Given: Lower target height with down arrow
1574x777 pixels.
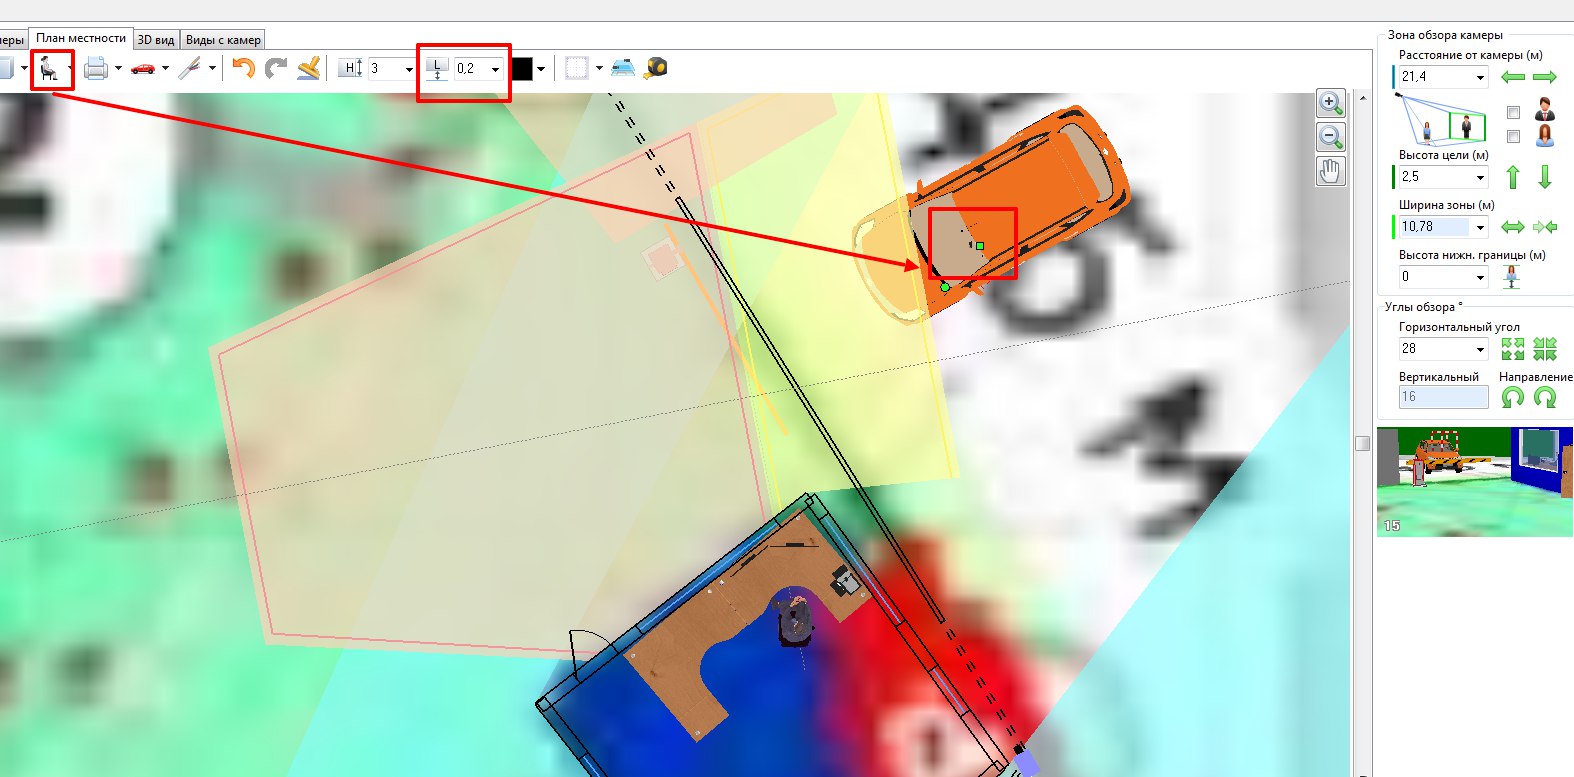Looking at the screenshot, I should (x=1545, y=177).
